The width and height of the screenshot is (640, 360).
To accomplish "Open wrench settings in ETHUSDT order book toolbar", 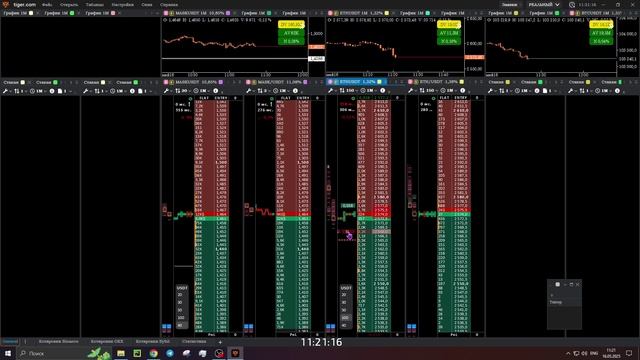I will (x=331, y=91).
